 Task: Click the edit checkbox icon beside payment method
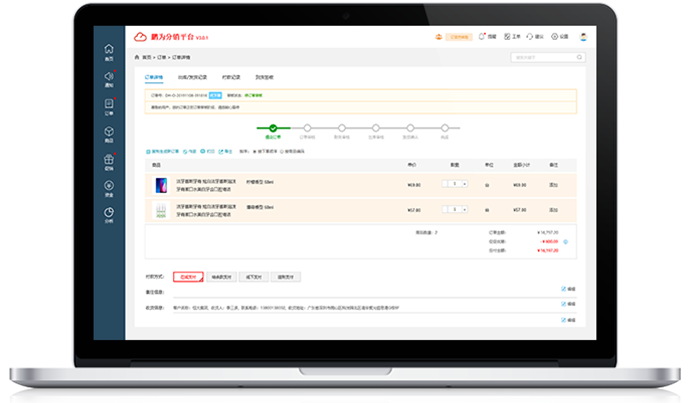coord(565,289)
